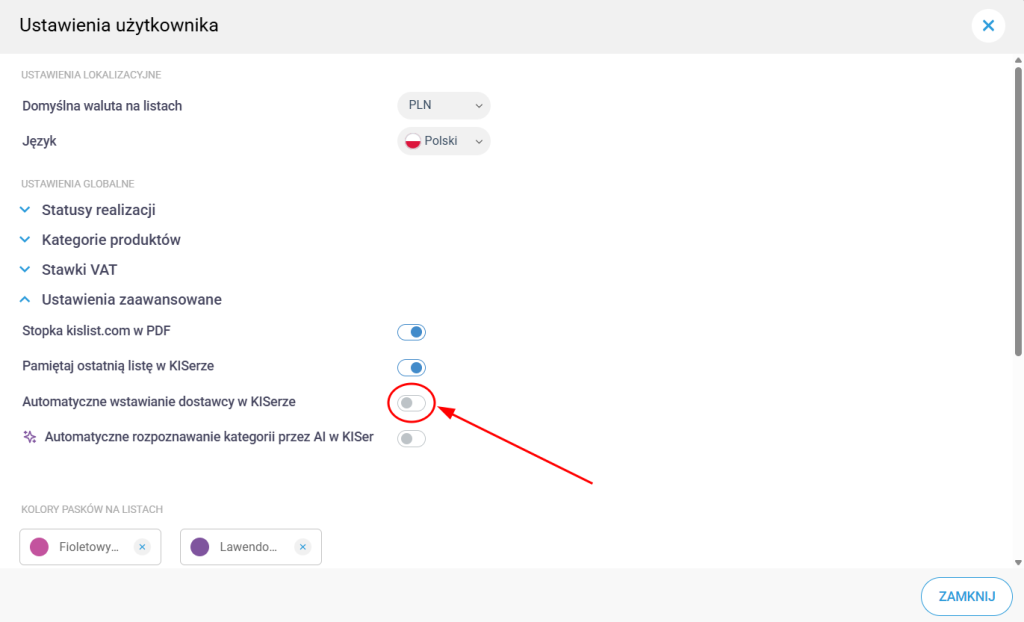Remove the Fioletowy color chip
The image size is (1024, 622).
pyautogui.click(x=142, y=547)
